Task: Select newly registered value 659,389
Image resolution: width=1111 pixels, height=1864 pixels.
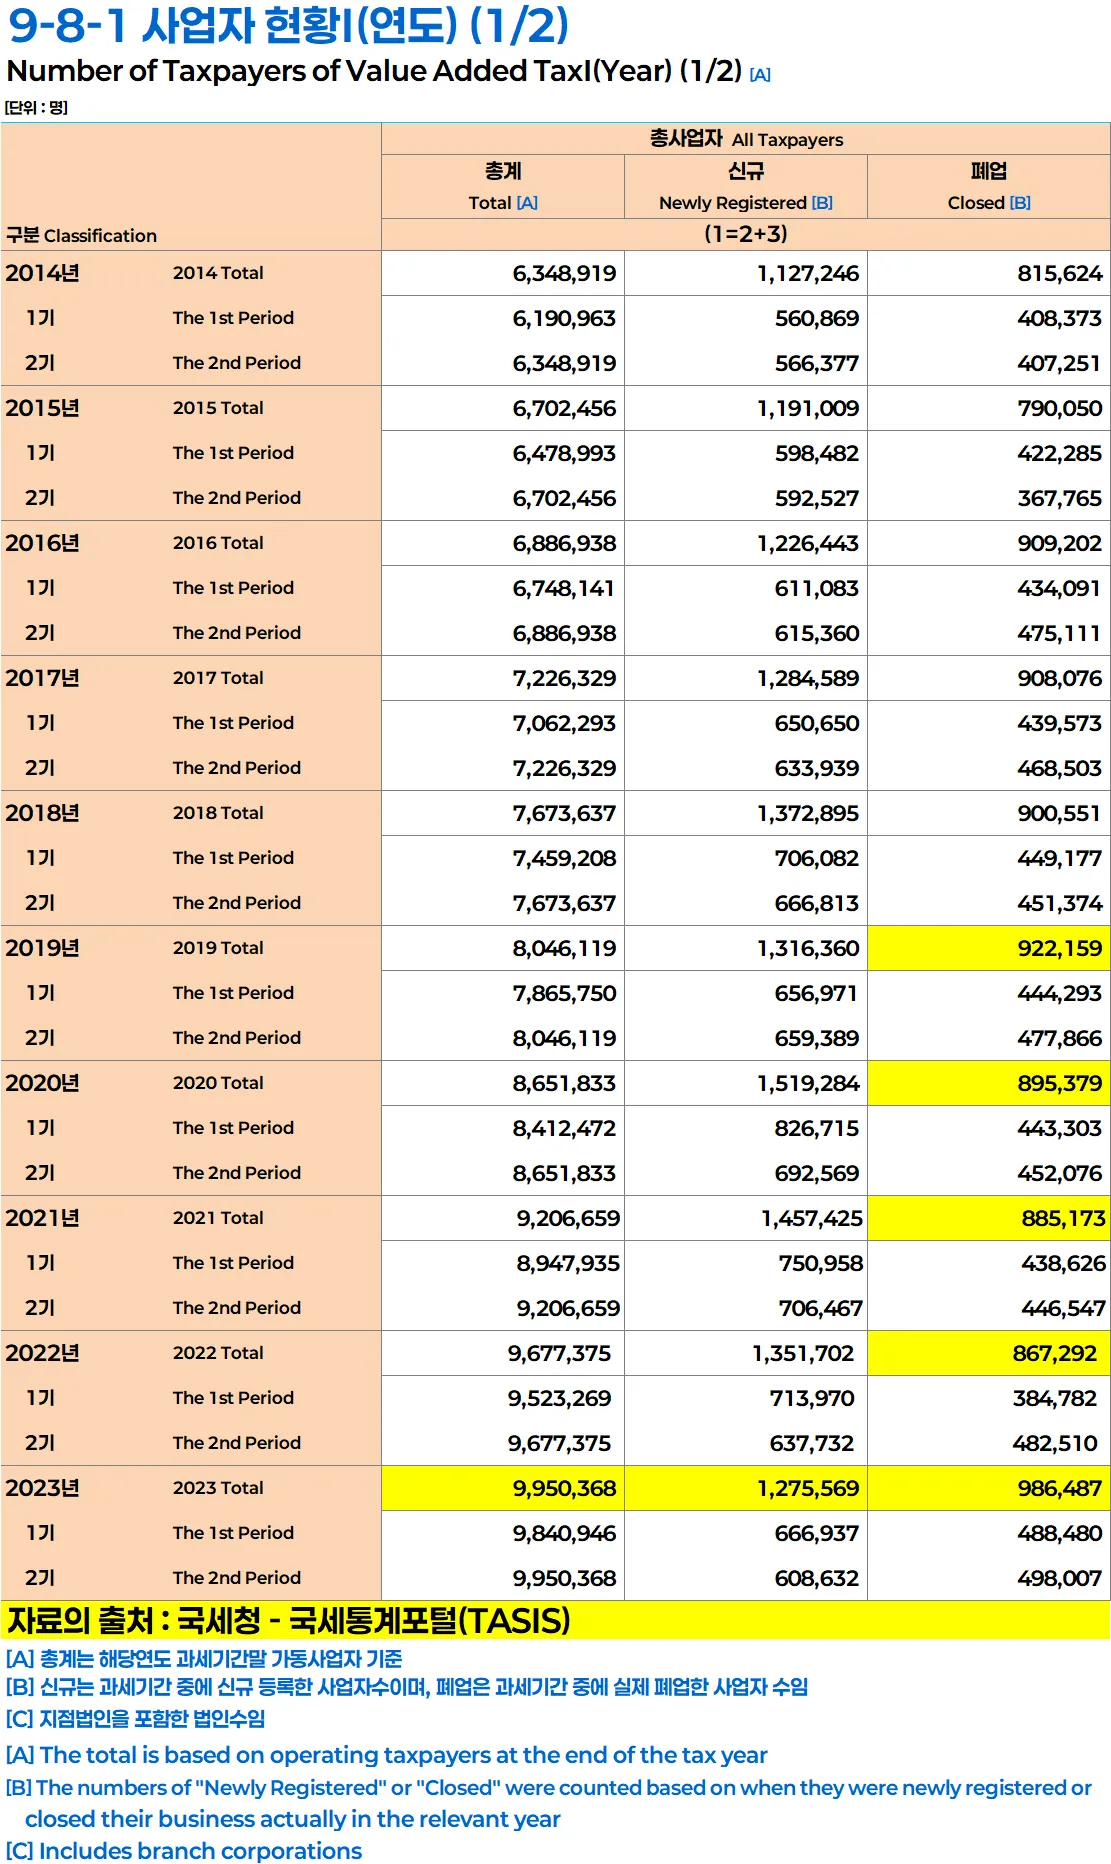Action: (x=817, y=1039)
